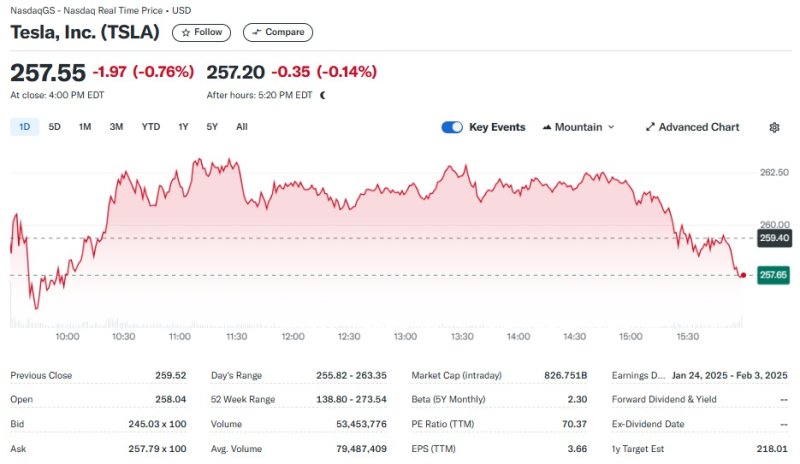Click the Follow star button
The image size is (800, 464).
201,32
